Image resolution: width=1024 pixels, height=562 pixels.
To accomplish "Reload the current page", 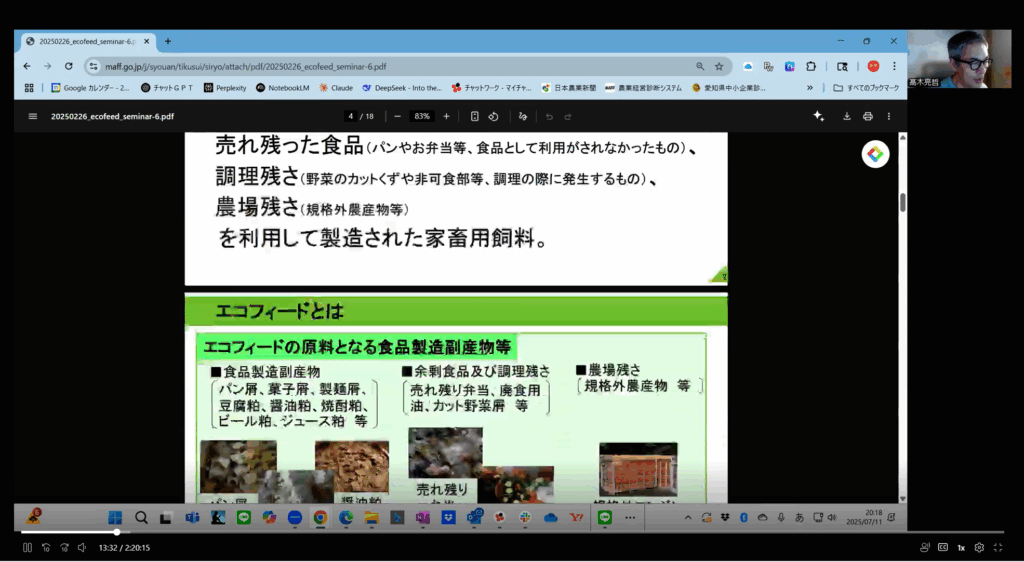I will (x=69, y=67).
